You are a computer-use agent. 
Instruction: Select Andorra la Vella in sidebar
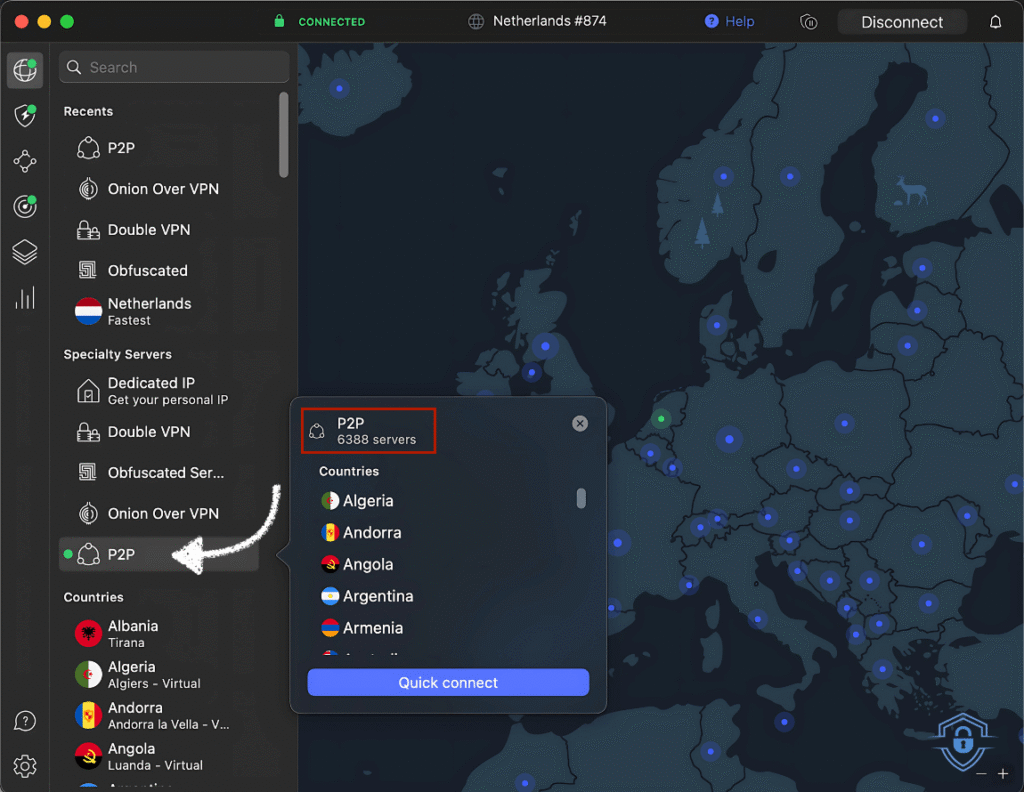point(170,715)
